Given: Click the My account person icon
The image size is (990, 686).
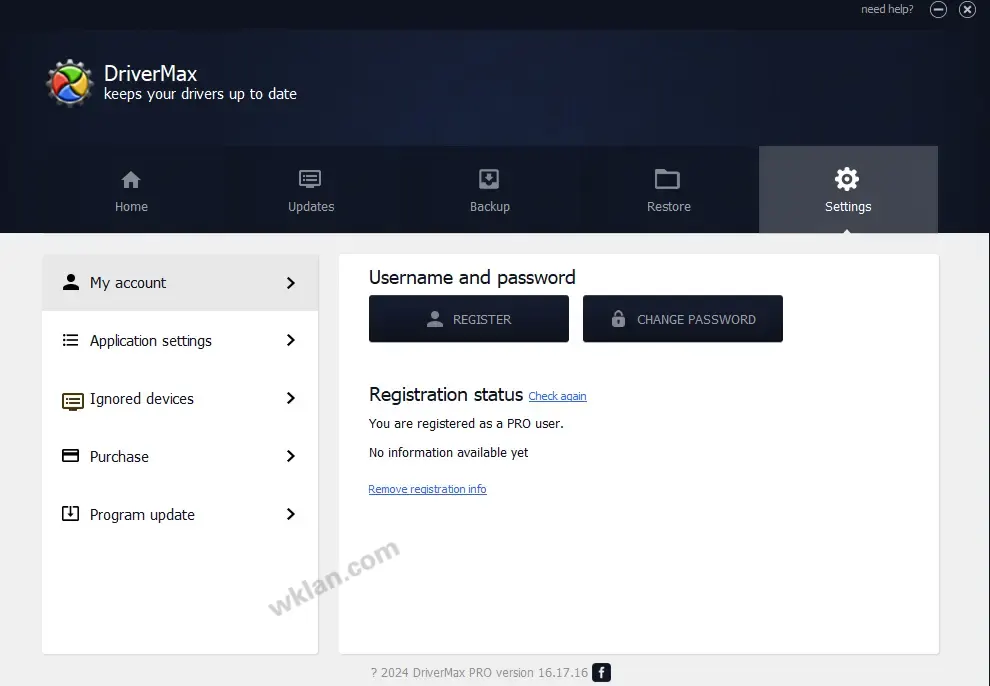Looking at the screenshot, I should pos(71,282).
